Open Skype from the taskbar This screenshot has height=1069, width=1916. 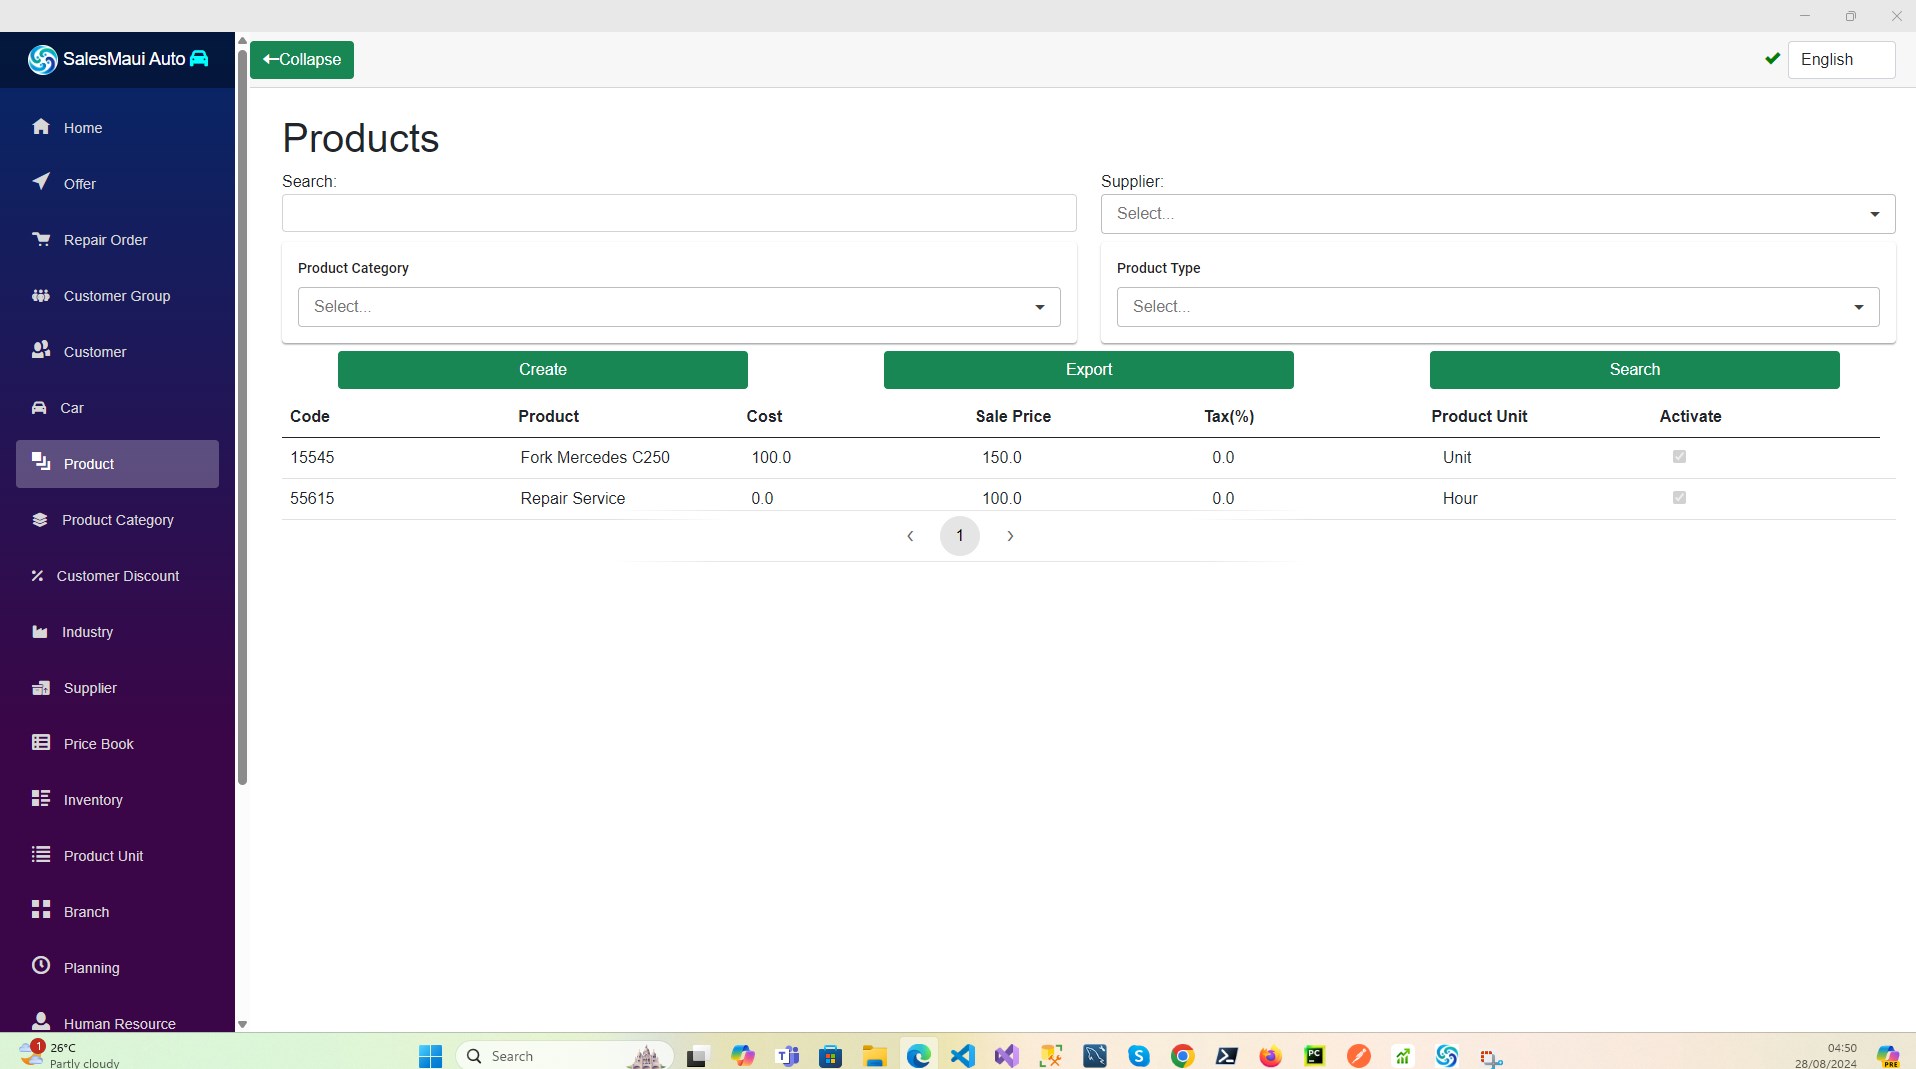click(1139, 1056)
